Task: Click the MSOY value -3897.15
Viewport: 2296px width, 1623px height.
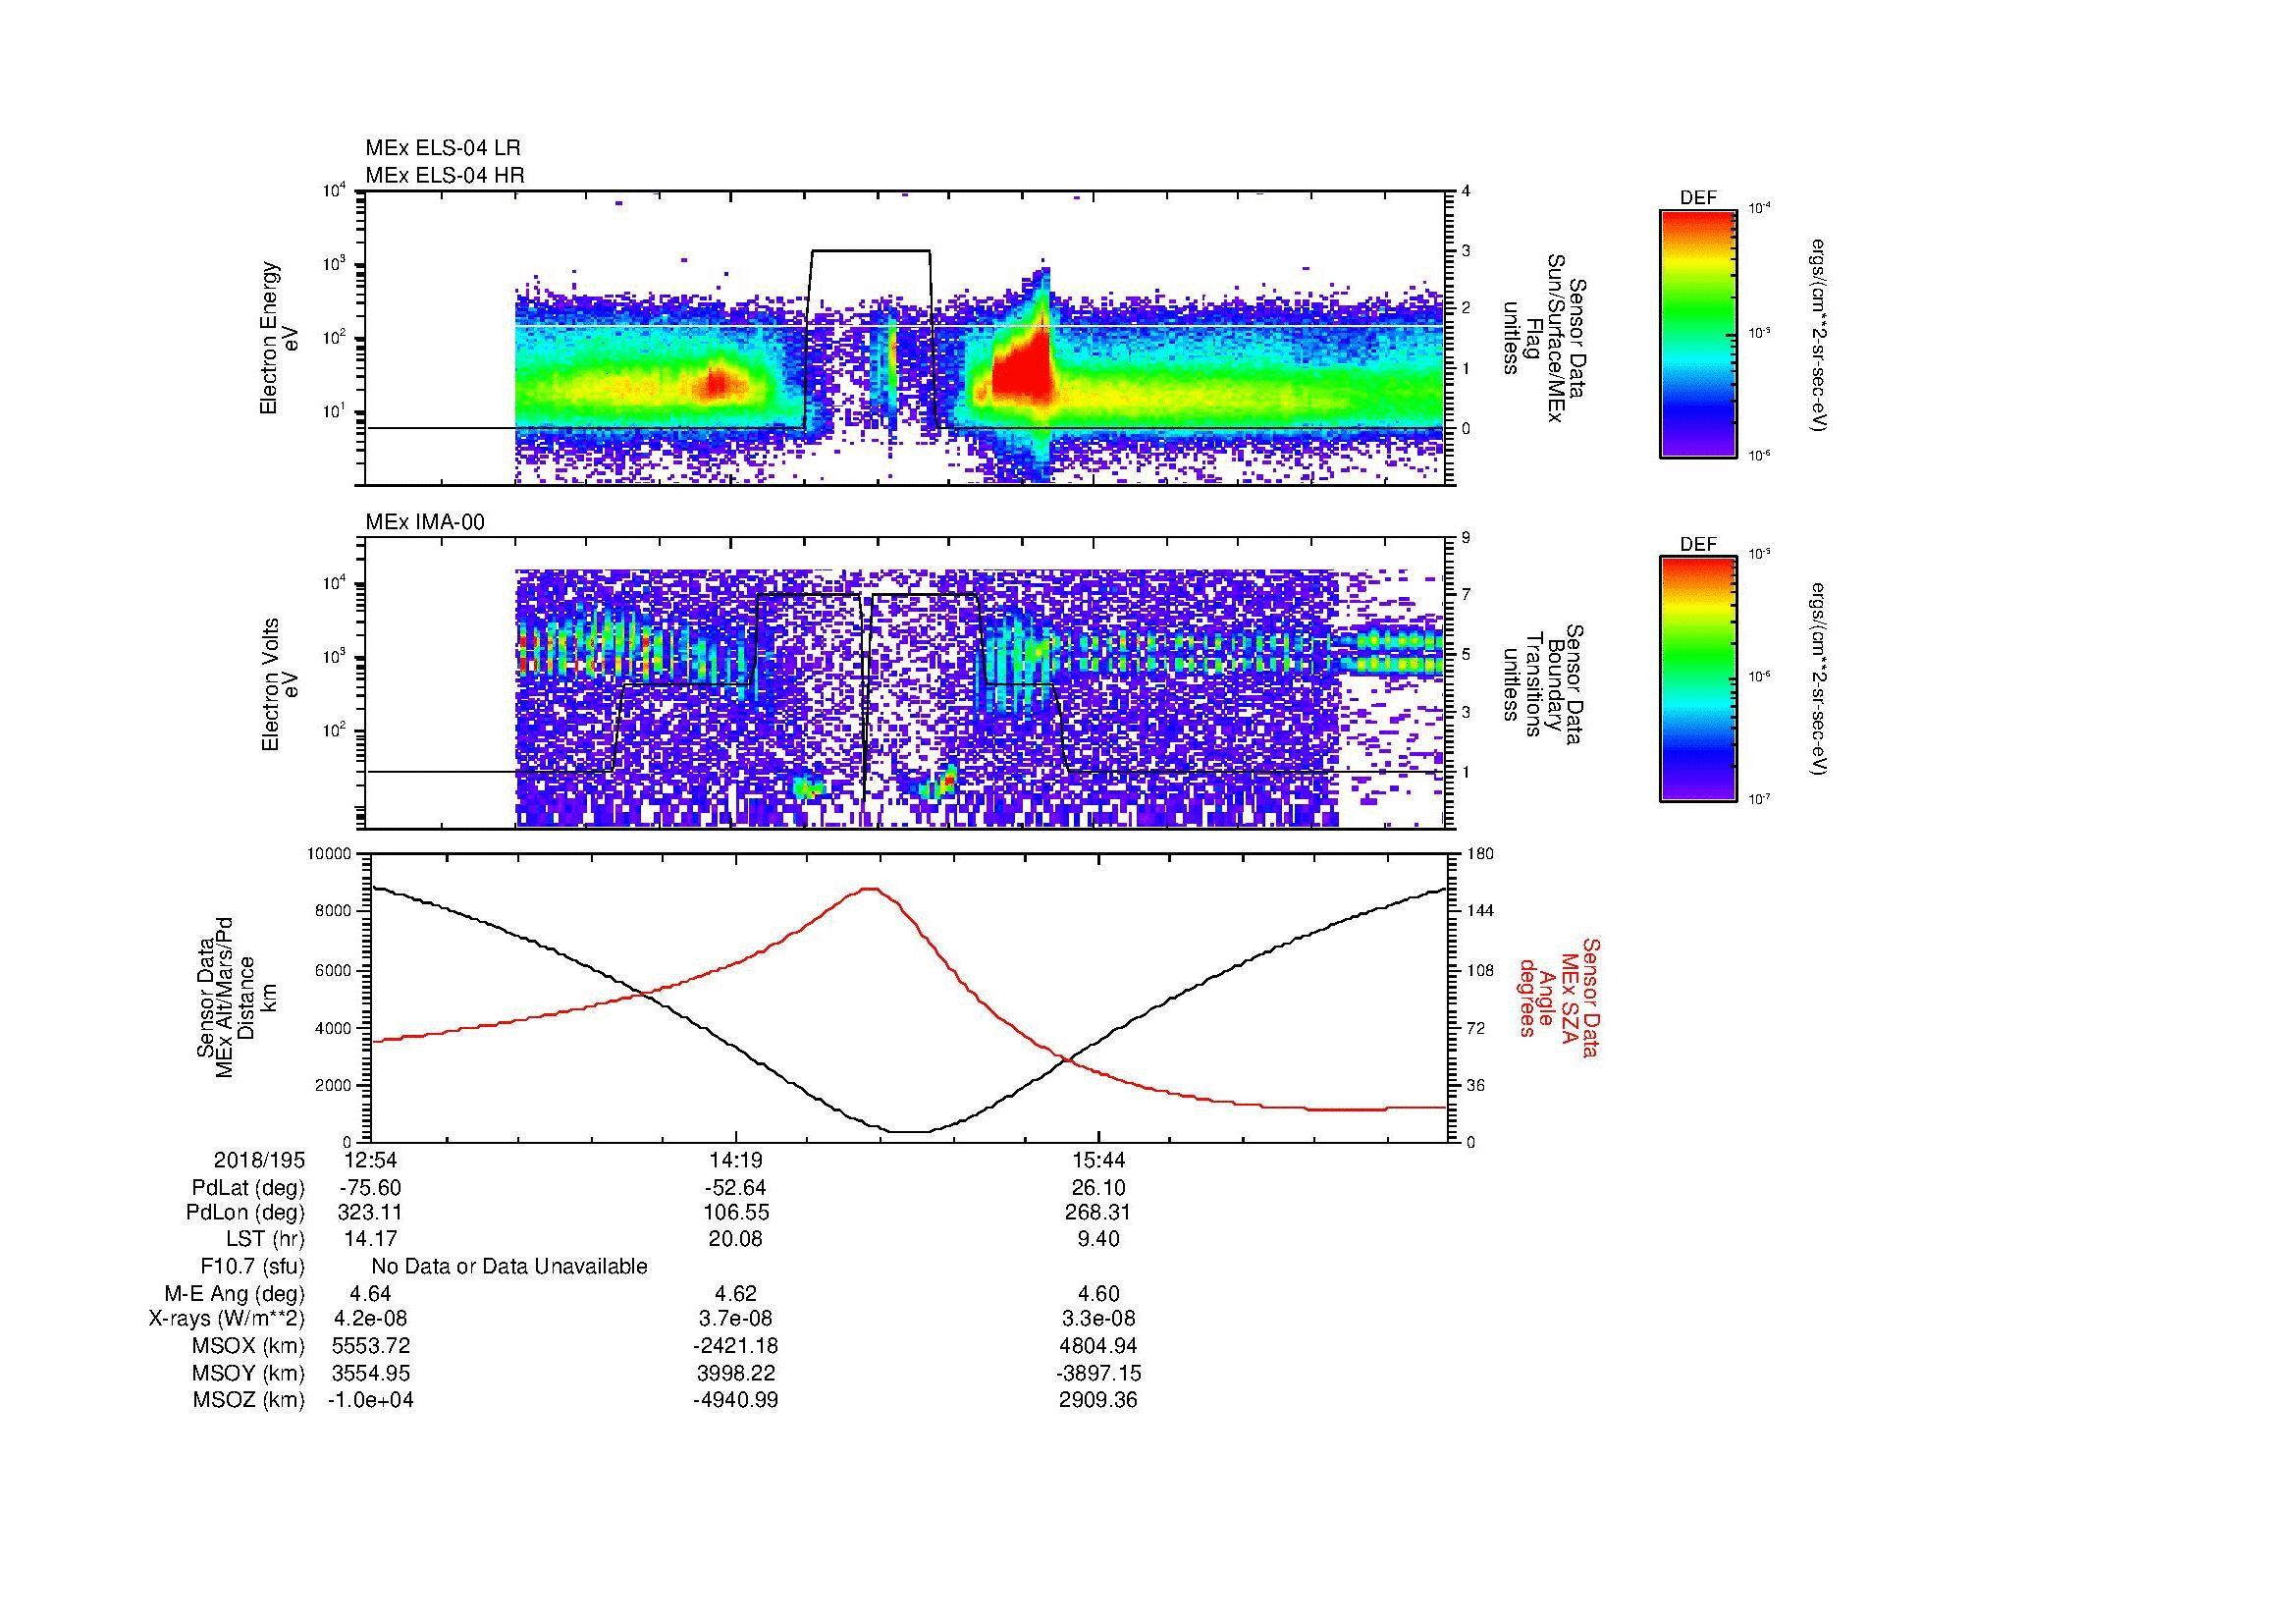Action: [x=1098, y=1373]
